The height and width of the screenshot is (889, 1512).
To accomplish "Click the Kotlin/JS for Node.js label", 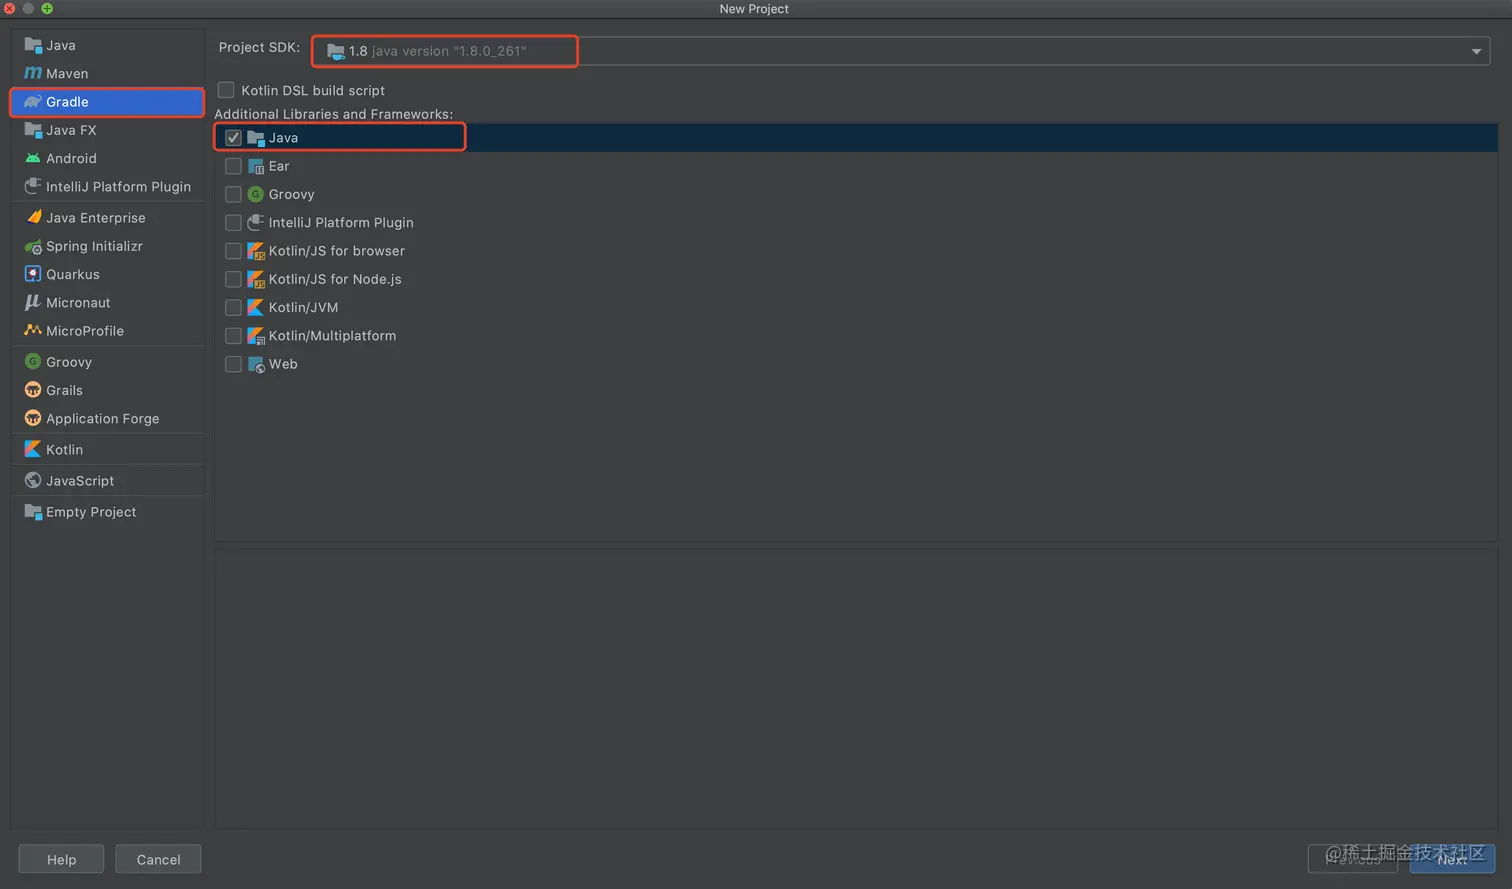I will pyautogui.click(x=335, y=279).
